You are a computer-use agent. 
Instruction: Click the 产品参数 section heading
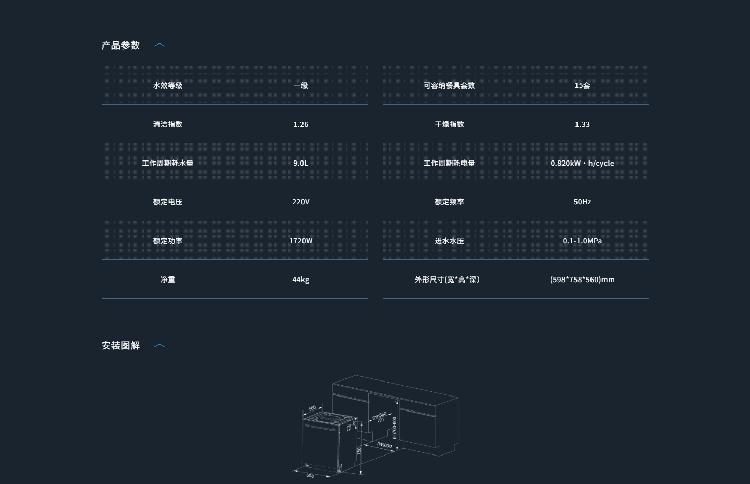pyautogui.click(x=121, y=45)
